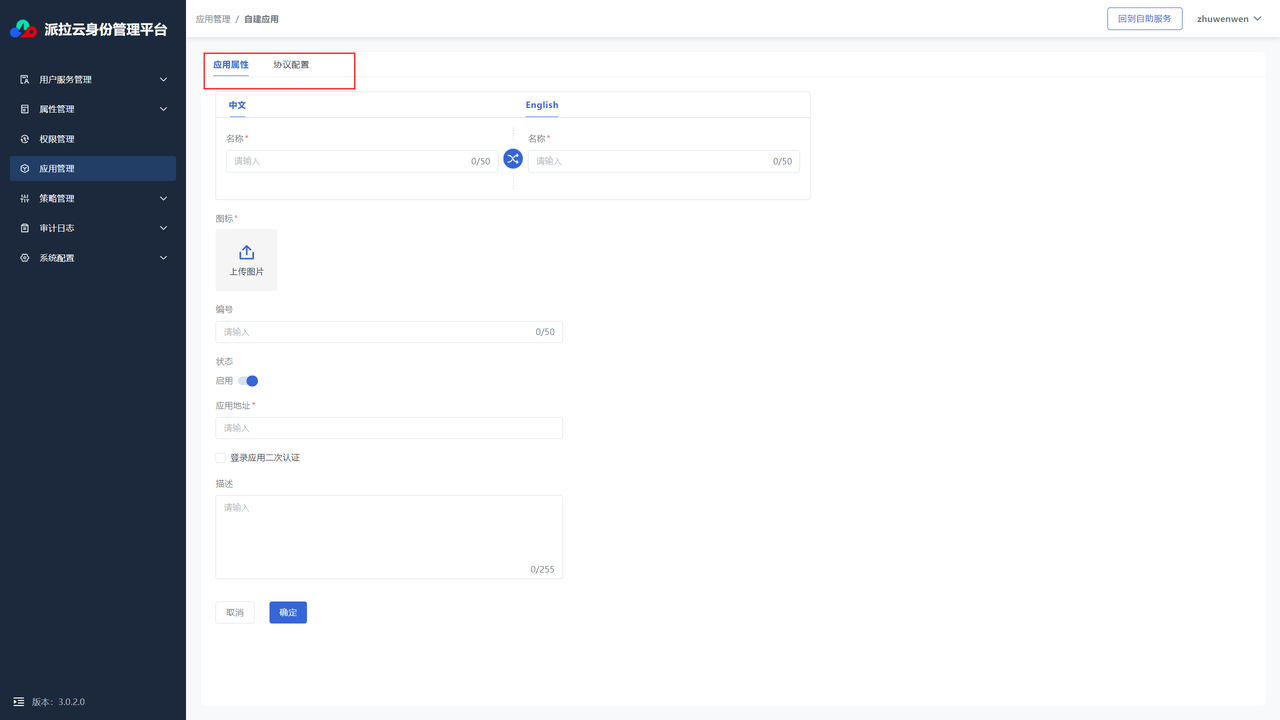Click the 回到自助服务 button
The height and width of the screenshot is (720, 1280).
[x=1144, y=19]
